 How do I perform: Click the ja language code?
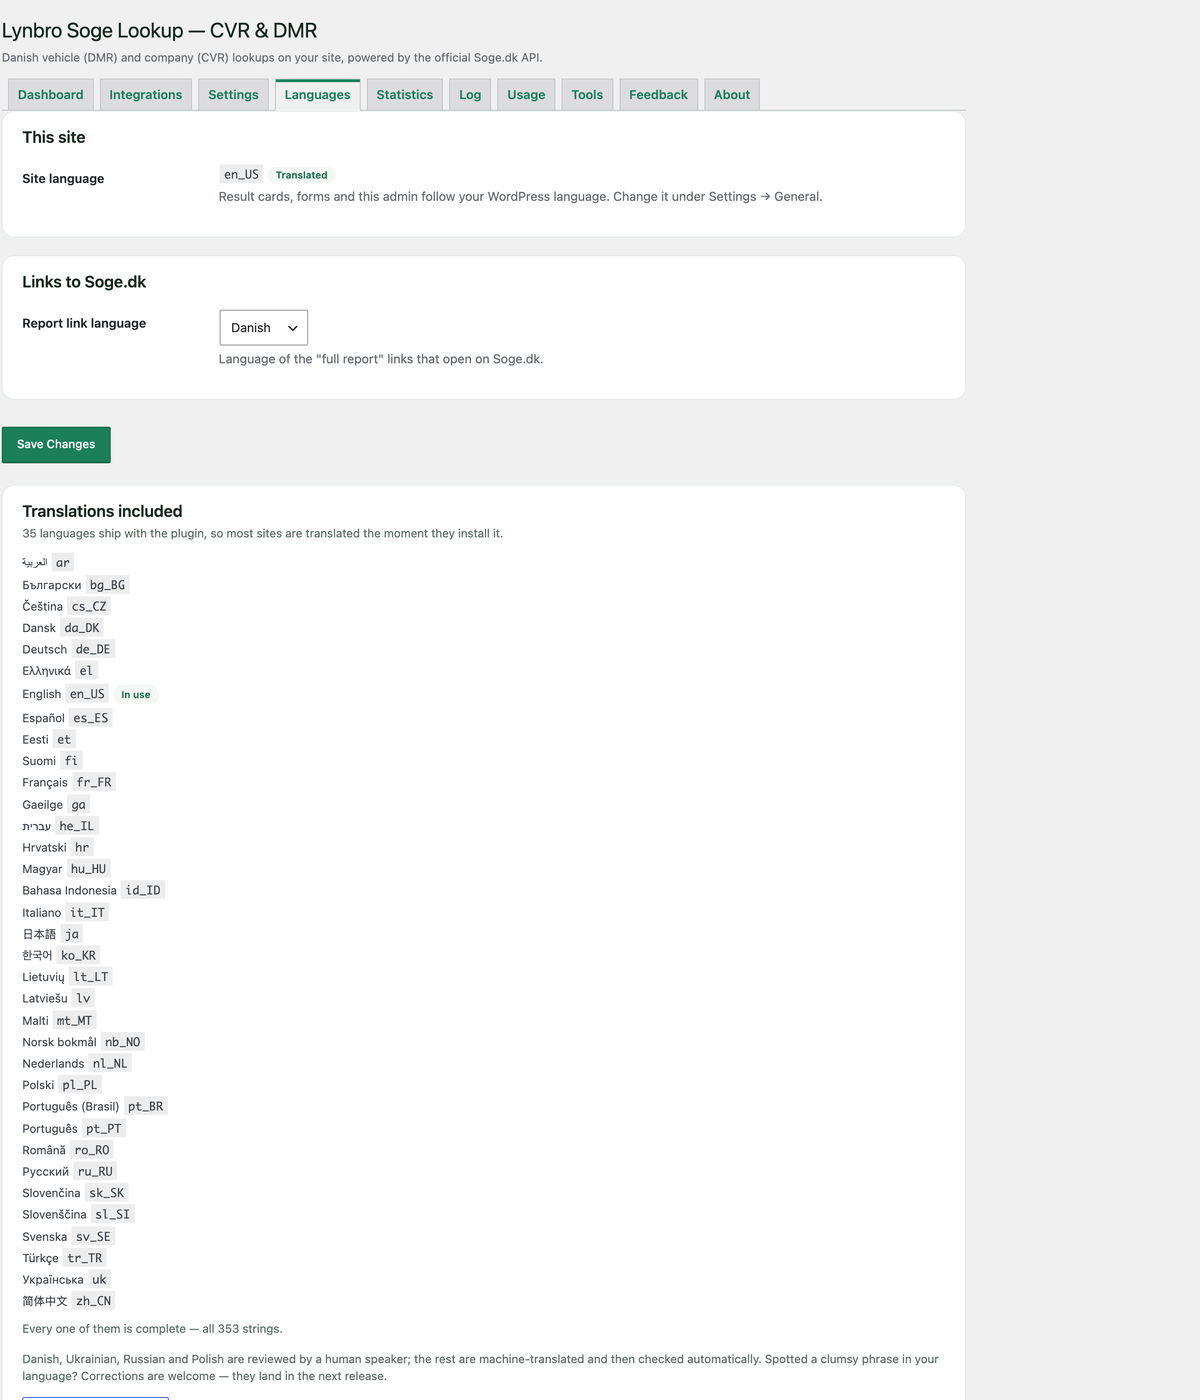[72, 934]
